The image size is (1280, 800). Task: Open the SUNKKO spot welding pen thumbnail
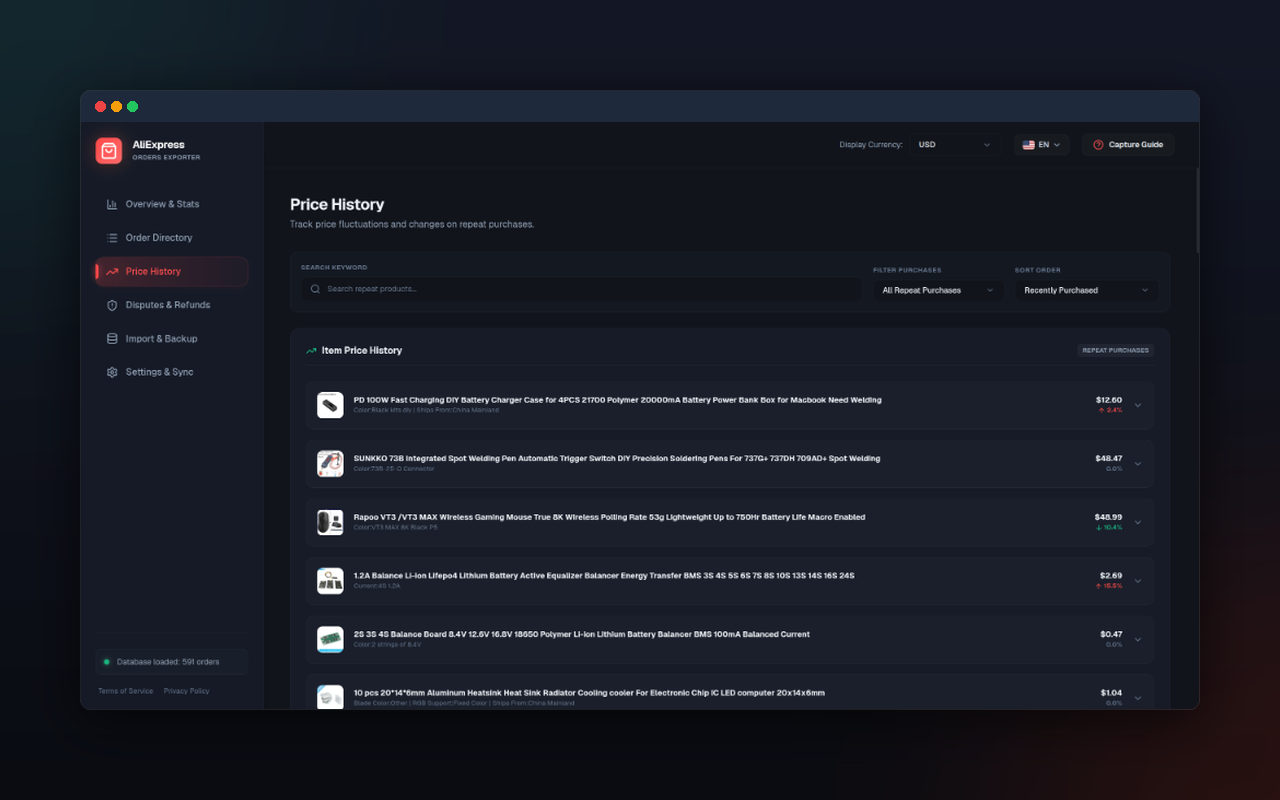click(x=330, y=463)
